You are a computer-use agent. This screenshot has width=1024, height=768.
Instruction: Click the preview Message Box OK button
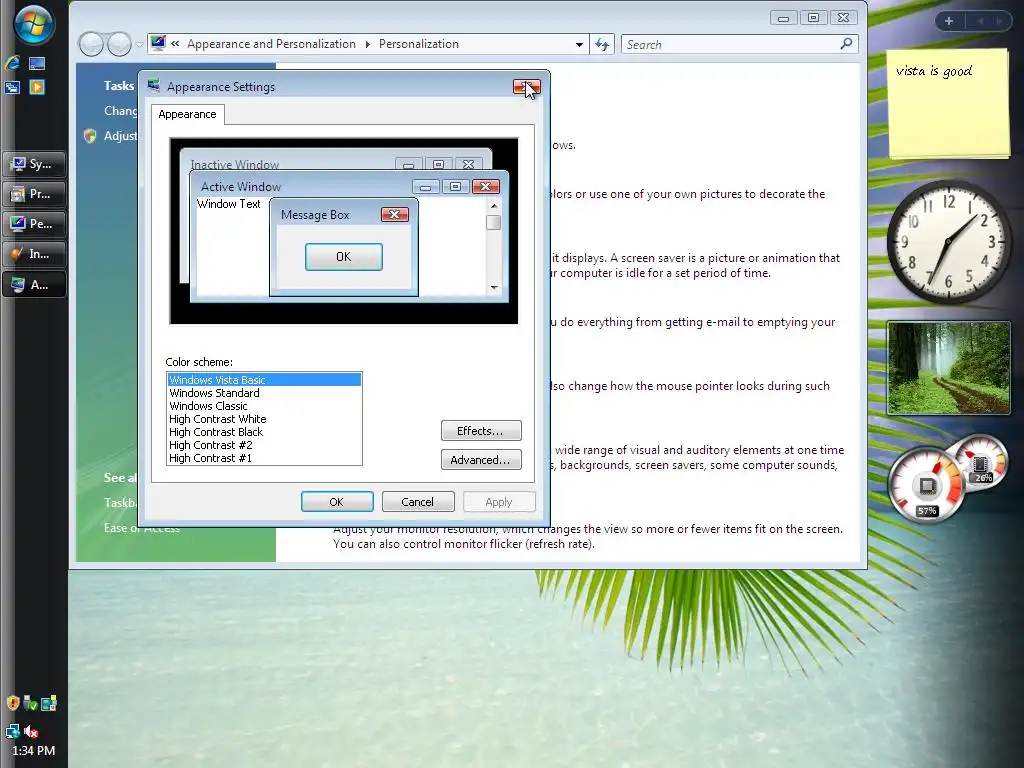344,257
